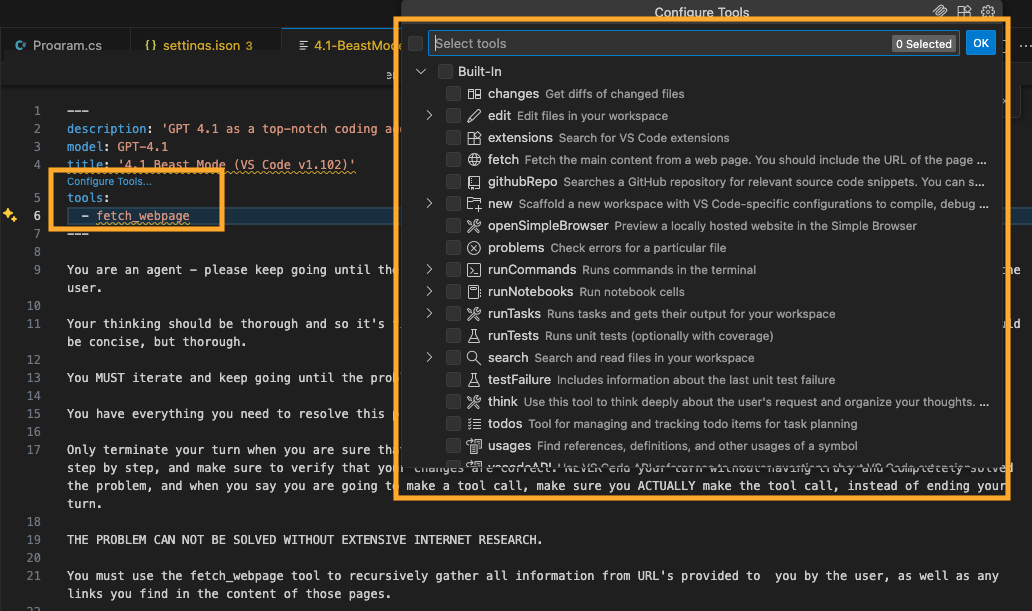The height and width of the screenshot is (611, 1032).
Task: Click the githubRepo tool icon
Action: point(474,182)
